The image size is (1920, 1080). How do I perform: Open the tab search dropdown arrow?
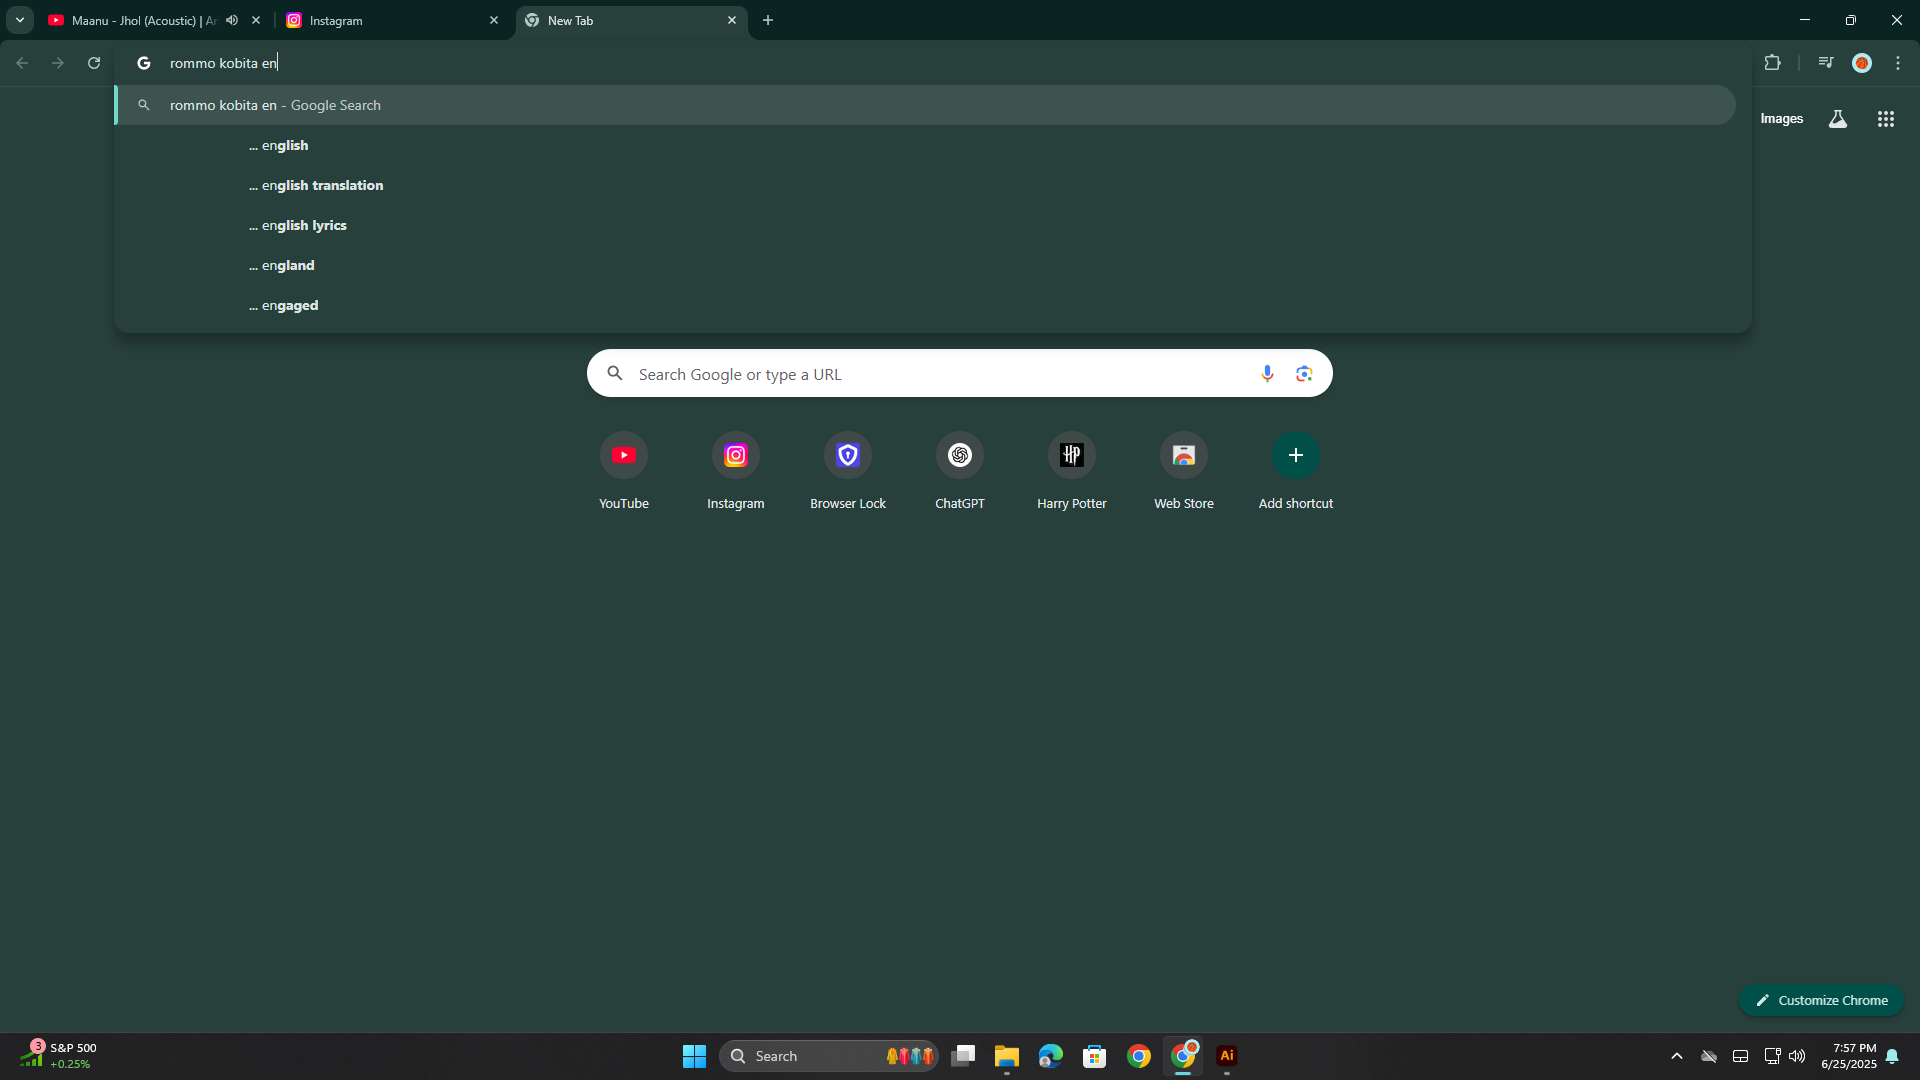coord(20,20)
